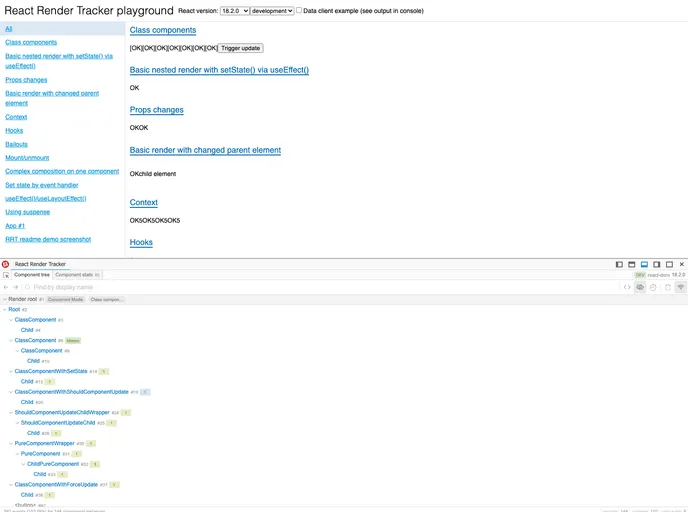This screenshot has width=688, height=512.
Task: Open useEffect()/useLayoutEffect() sidebar link
Action: [46, 198]
